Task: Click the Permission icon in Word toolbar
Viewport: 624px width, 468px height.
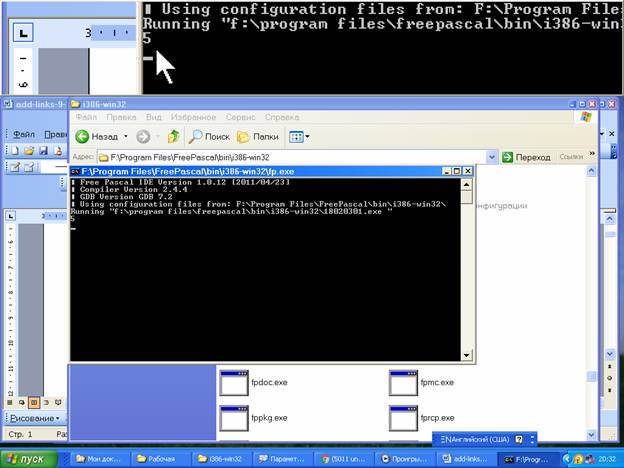Action: [58, 150]
